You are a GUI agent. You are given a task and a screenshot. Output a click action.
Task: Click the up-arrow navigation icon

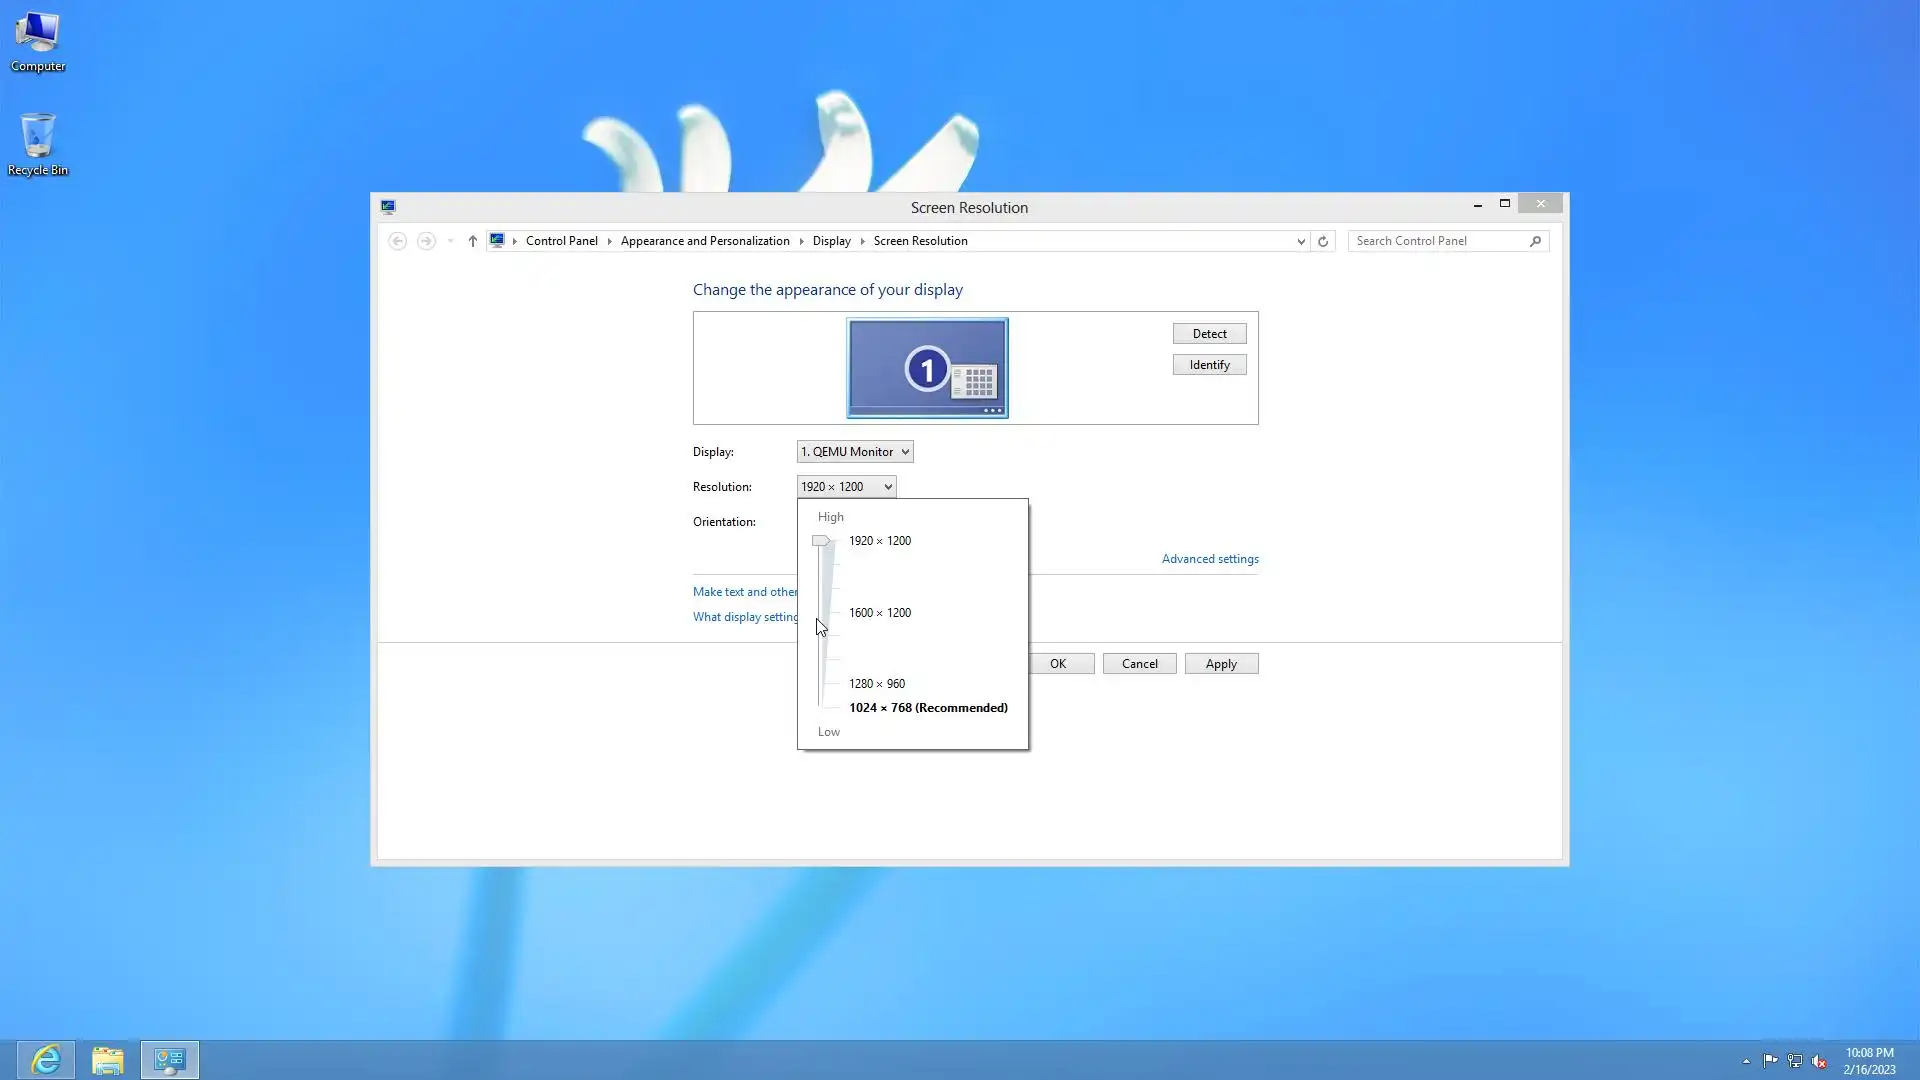click(472, 241)
